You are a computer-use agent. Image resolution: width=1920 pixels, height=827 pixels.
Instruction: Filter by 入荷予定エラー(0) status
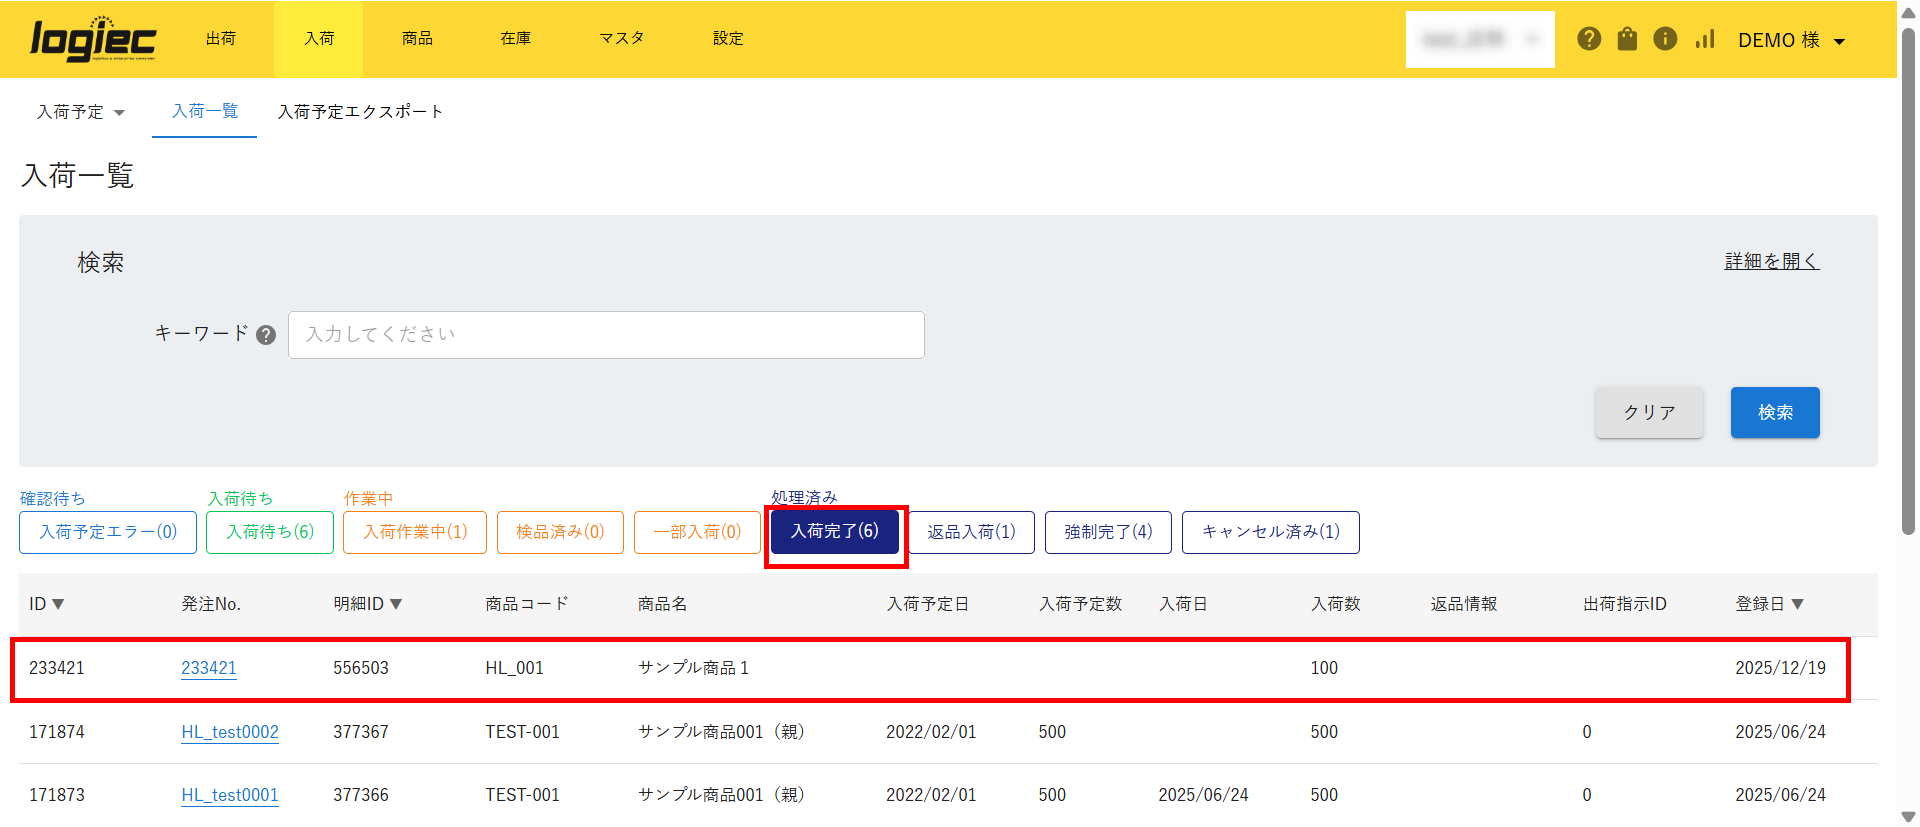point(108,532)
